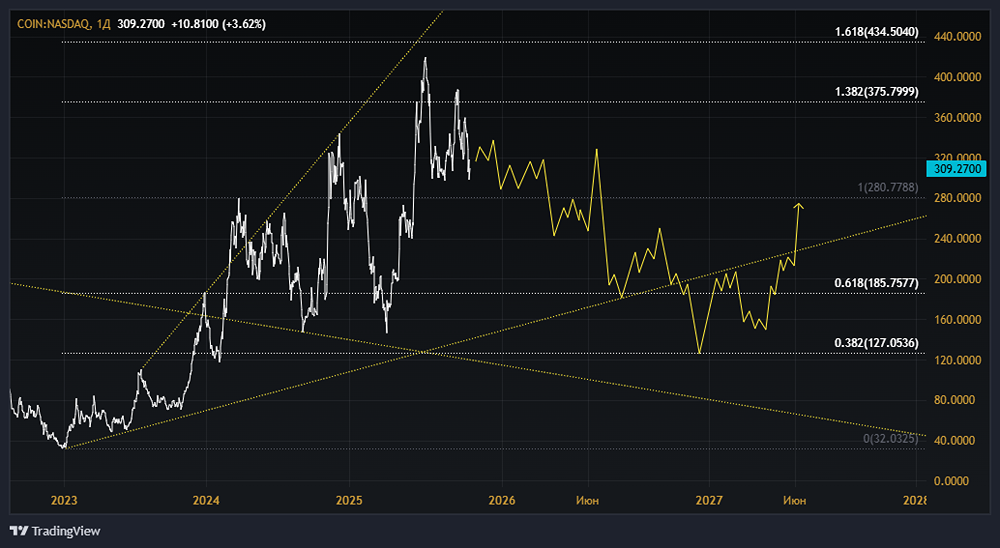The height and width of the screenshot is (548, 1000).
Task: Click the 2023 time axis label
Action: (64, 500)
